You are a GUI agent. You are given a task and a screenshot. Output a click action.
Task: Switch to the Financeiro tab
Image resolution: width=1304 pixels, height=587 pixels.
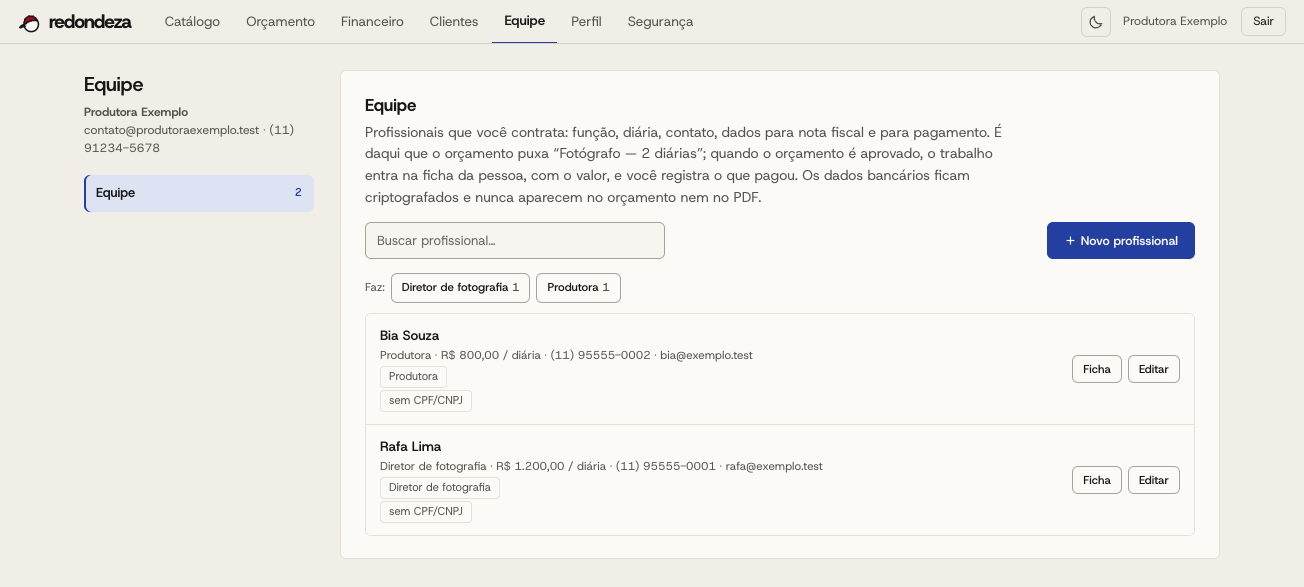pyautogui.click(x=372, y=21)
